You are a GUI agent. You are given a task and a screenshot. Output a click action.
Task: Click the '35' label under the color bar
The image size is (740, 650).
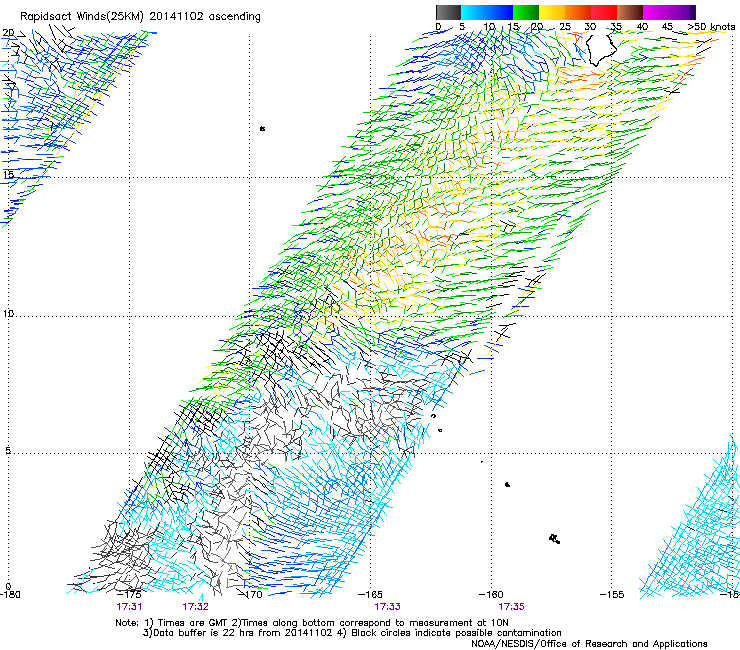tap(616, 27)
